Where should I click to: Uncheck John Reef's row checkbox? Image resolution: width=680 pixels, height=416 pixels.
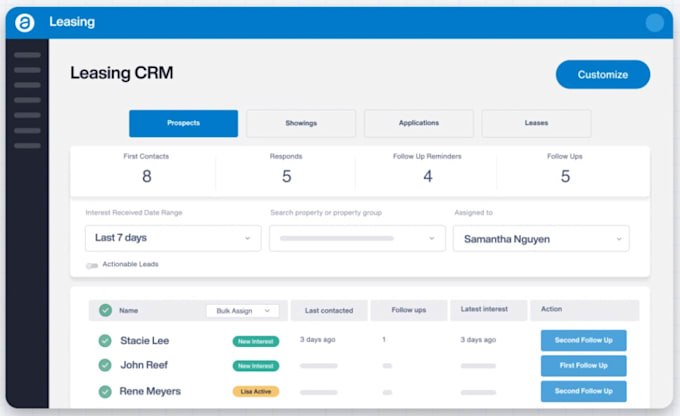[x=105, y=365]
